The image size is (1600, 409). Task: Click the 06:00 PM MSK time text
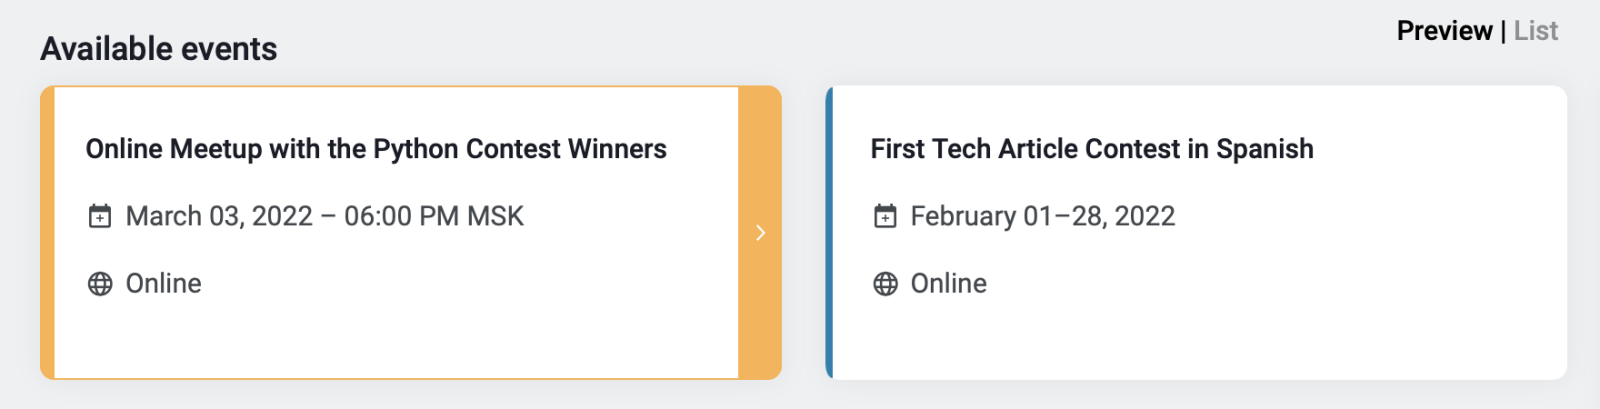point(434,216)
